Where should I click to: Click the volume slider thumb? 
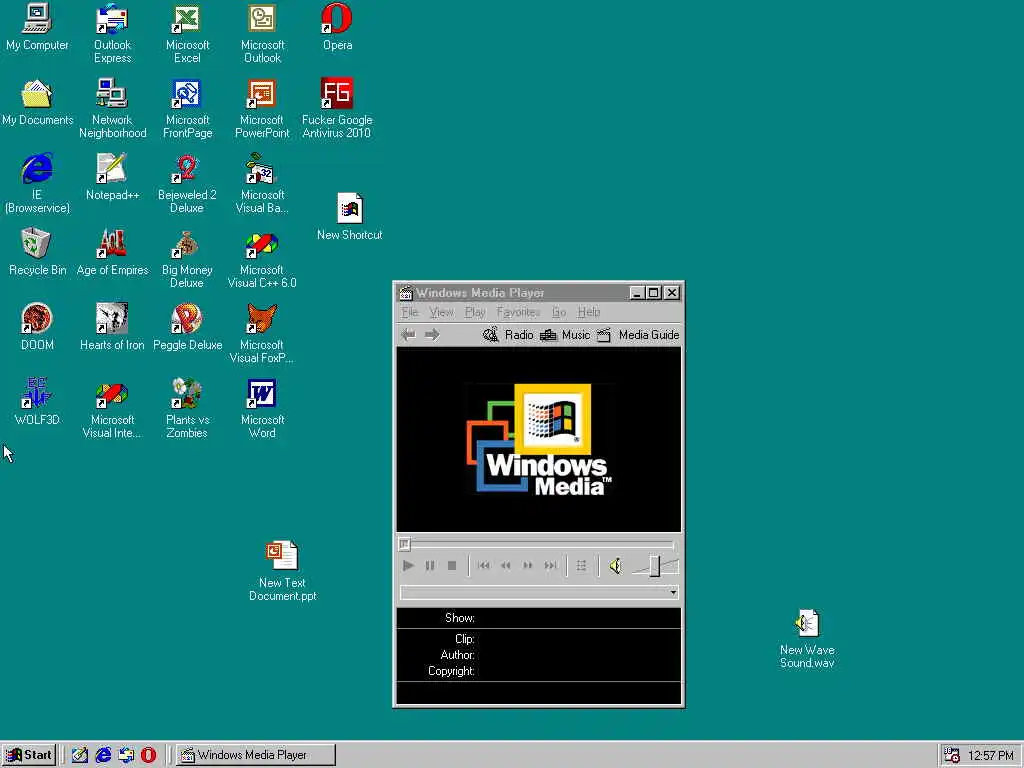(654, 566)
